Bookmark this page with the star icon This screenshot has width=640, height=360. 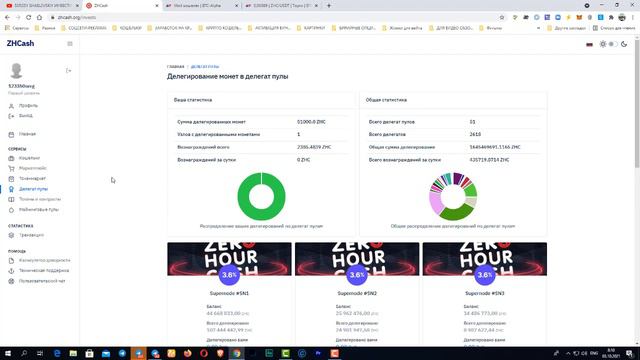coord(502,18)
